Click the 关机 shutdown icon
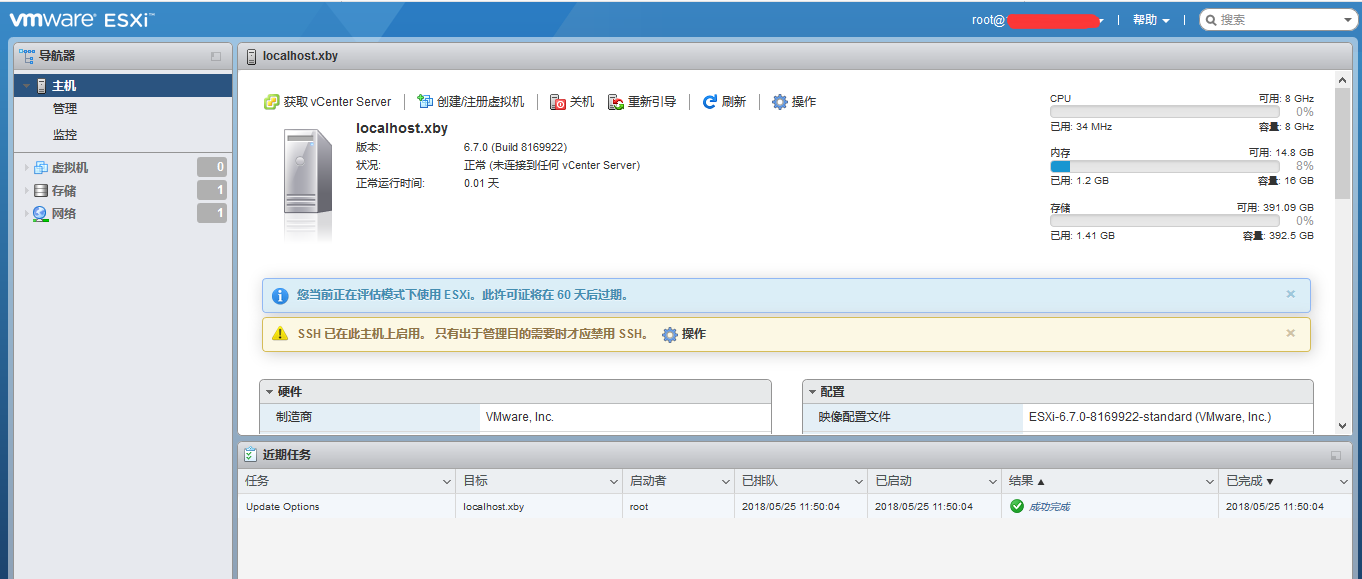 (556, 100)
